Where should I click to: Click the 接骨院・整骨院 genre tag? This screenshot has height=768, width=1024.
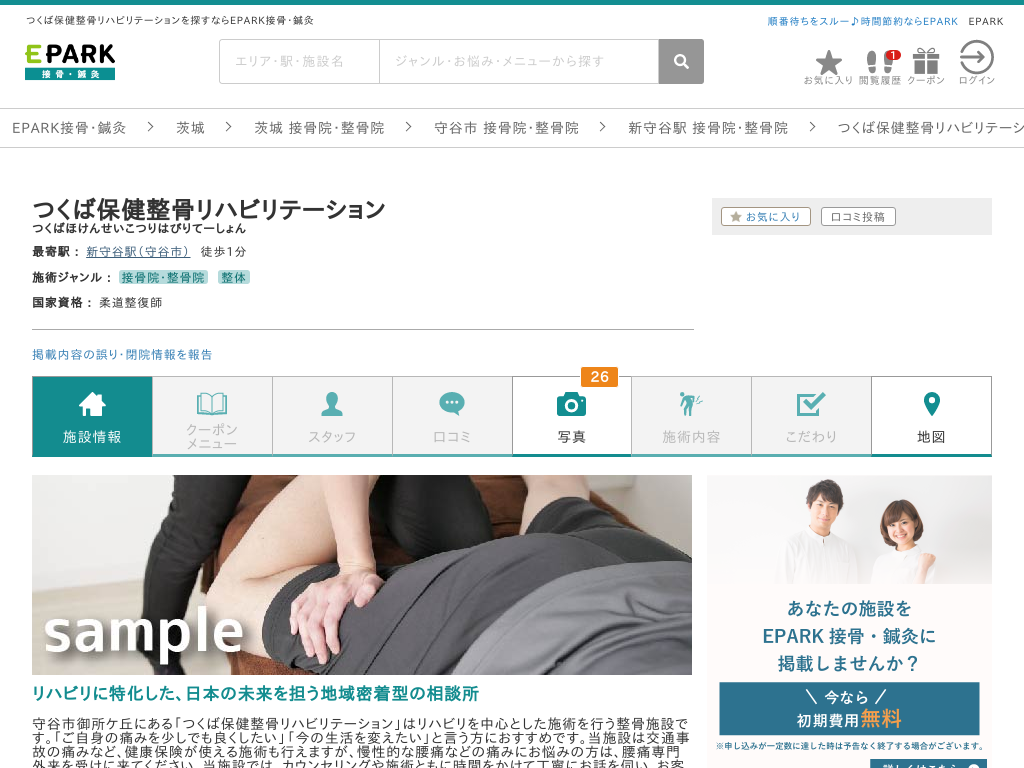click(163, 278)
